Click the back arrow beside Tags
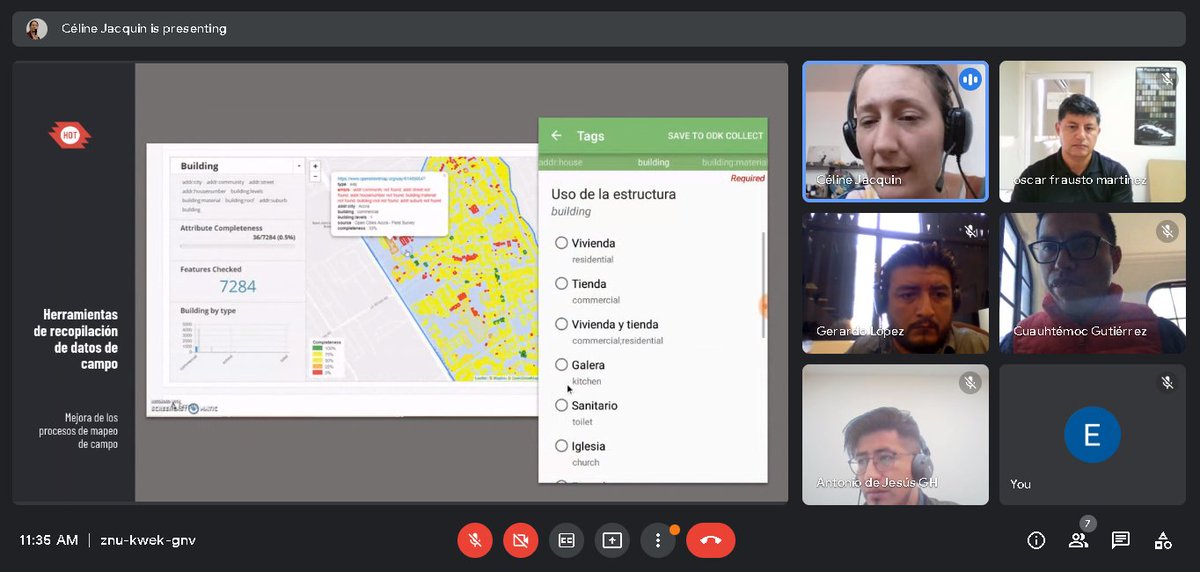The width and height of the screenshot is (1200, 572). pos(556,136)
